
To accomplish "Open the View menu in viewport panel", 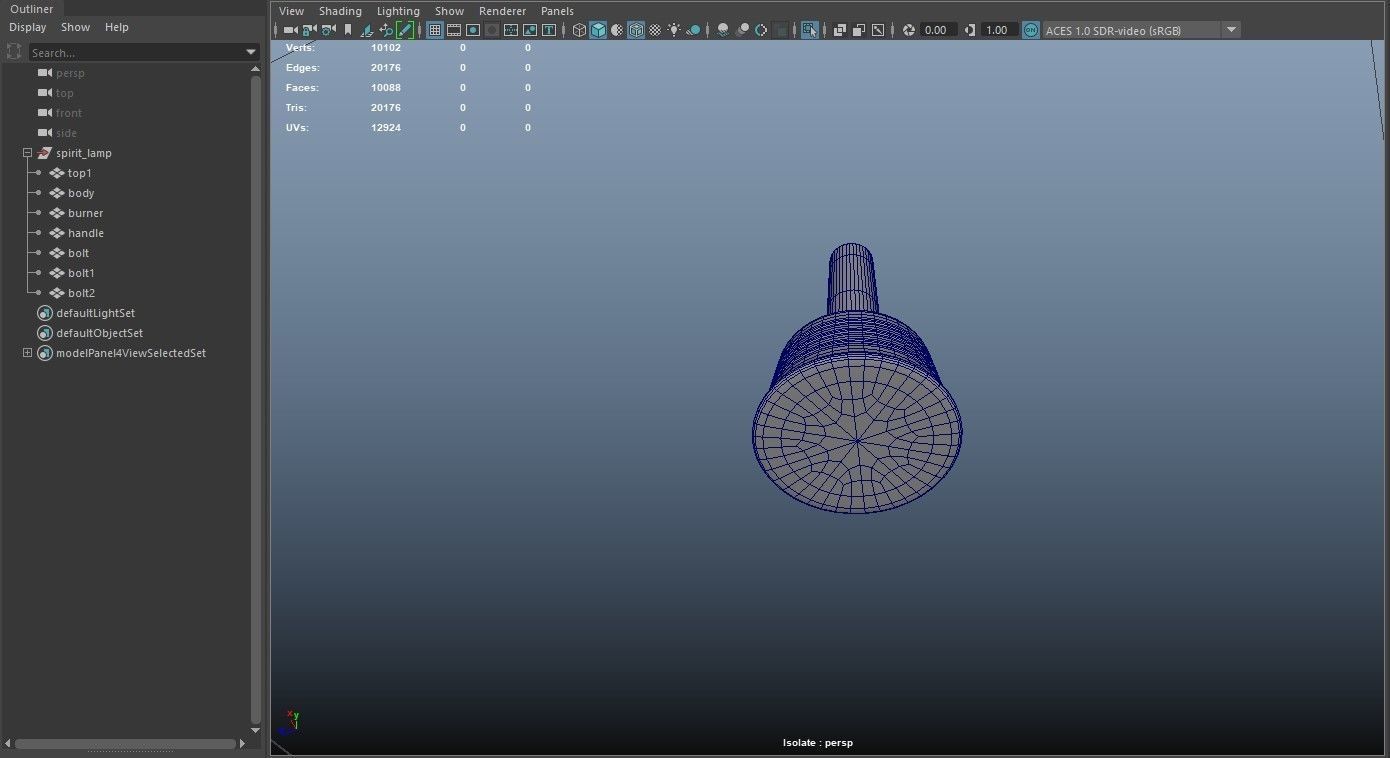I will 291,11.
